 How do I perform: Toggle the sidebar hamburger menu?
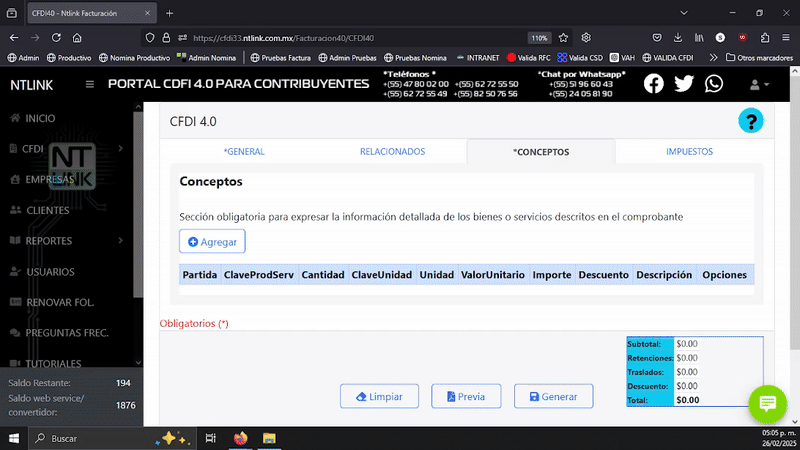(x=90, y=84)
